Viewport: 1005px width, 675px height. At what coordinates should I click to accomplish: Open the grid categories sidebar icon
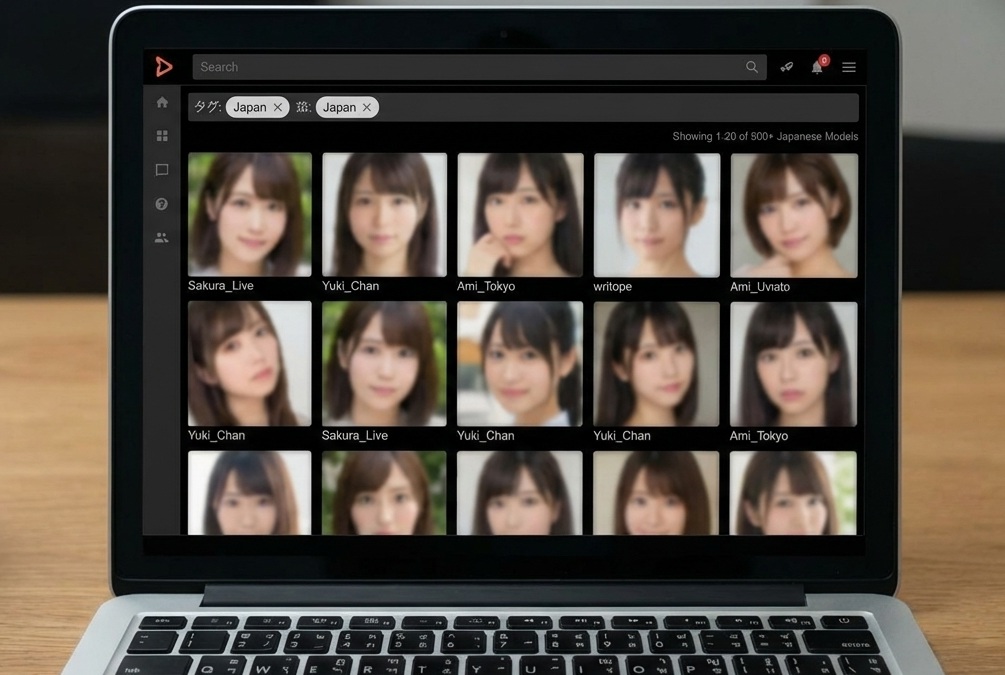coord(162,136)
